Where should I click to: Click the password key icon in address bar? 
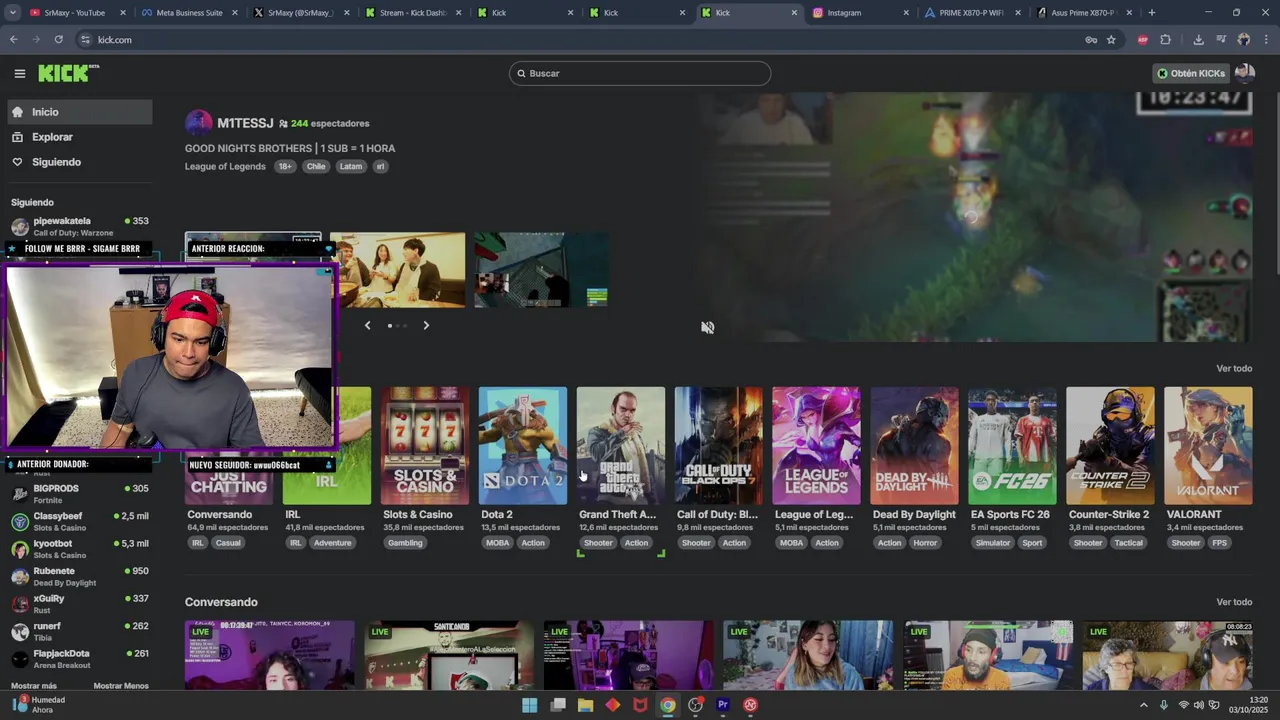pos(1091,40)
